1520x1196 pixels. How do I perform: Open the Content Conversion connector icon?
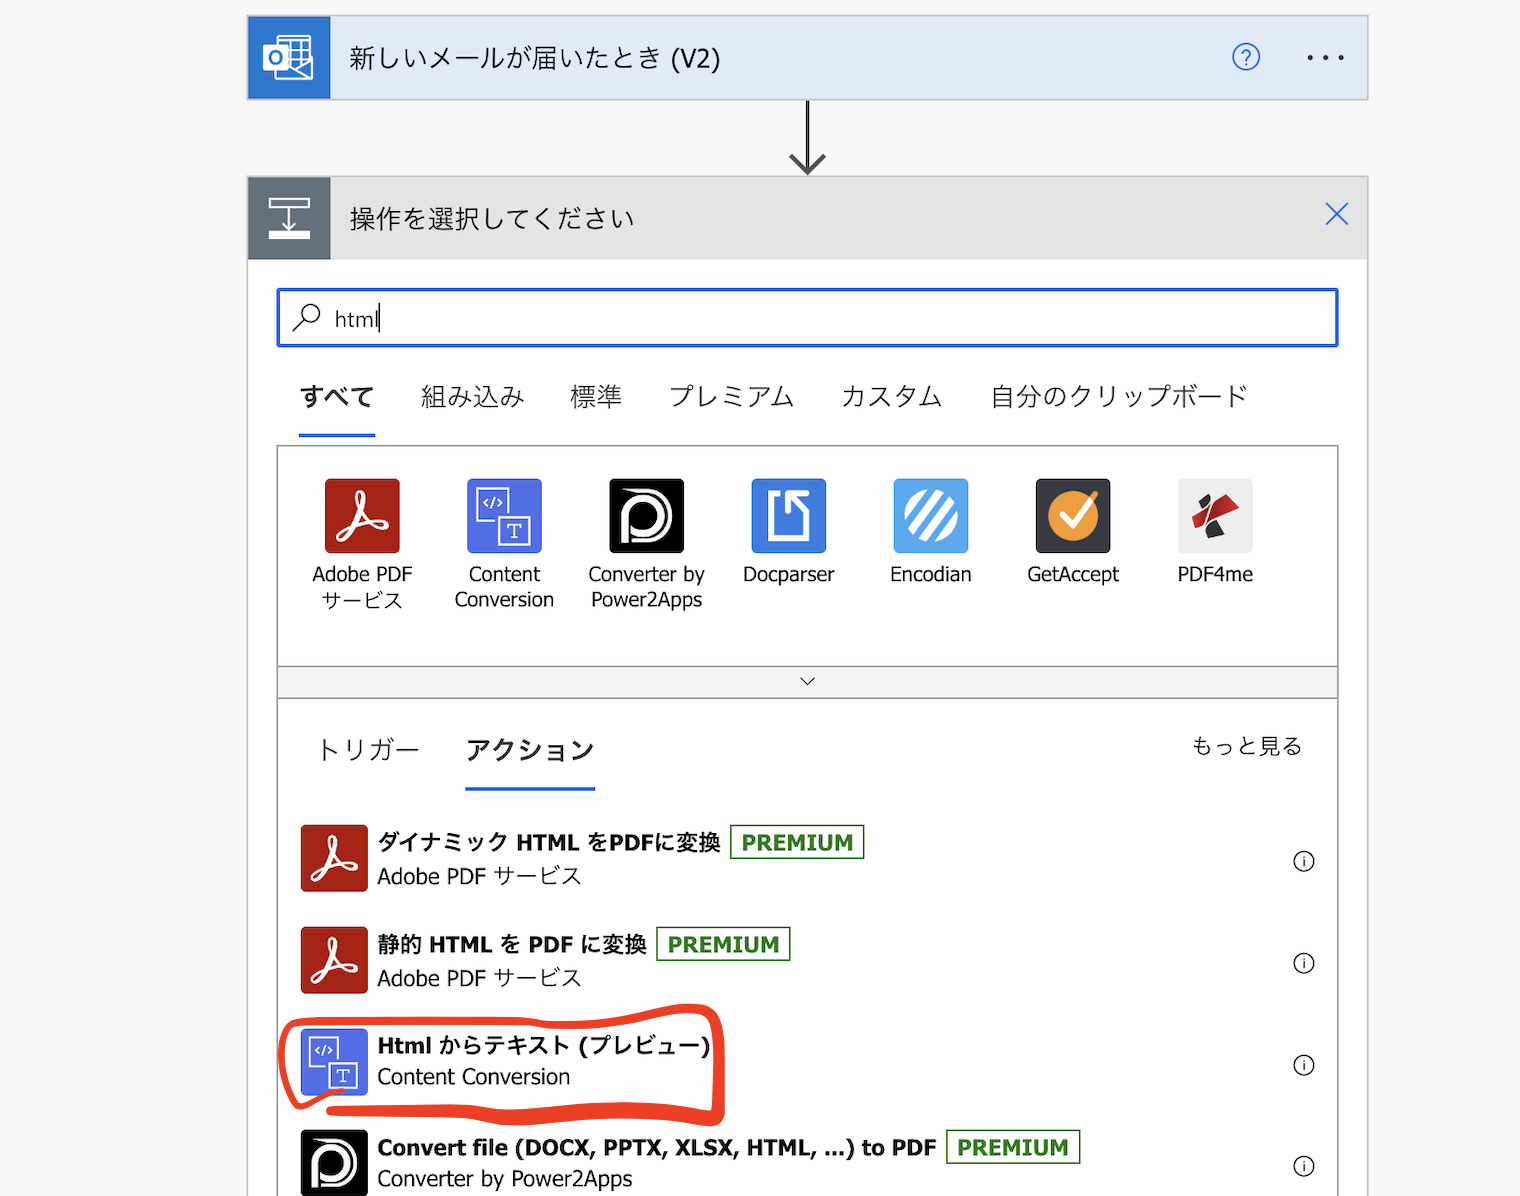[504, 516]
